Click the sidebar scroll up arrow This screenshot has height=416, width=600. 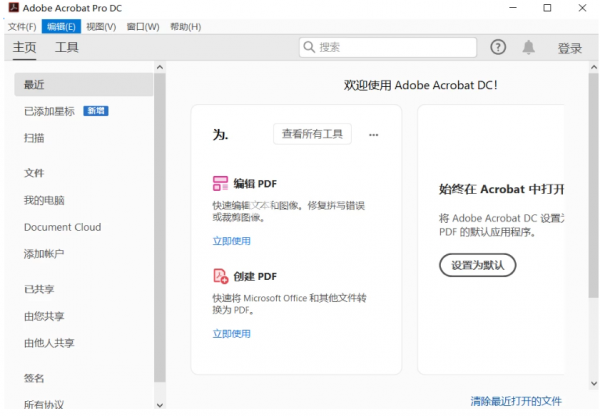point(160,67)
